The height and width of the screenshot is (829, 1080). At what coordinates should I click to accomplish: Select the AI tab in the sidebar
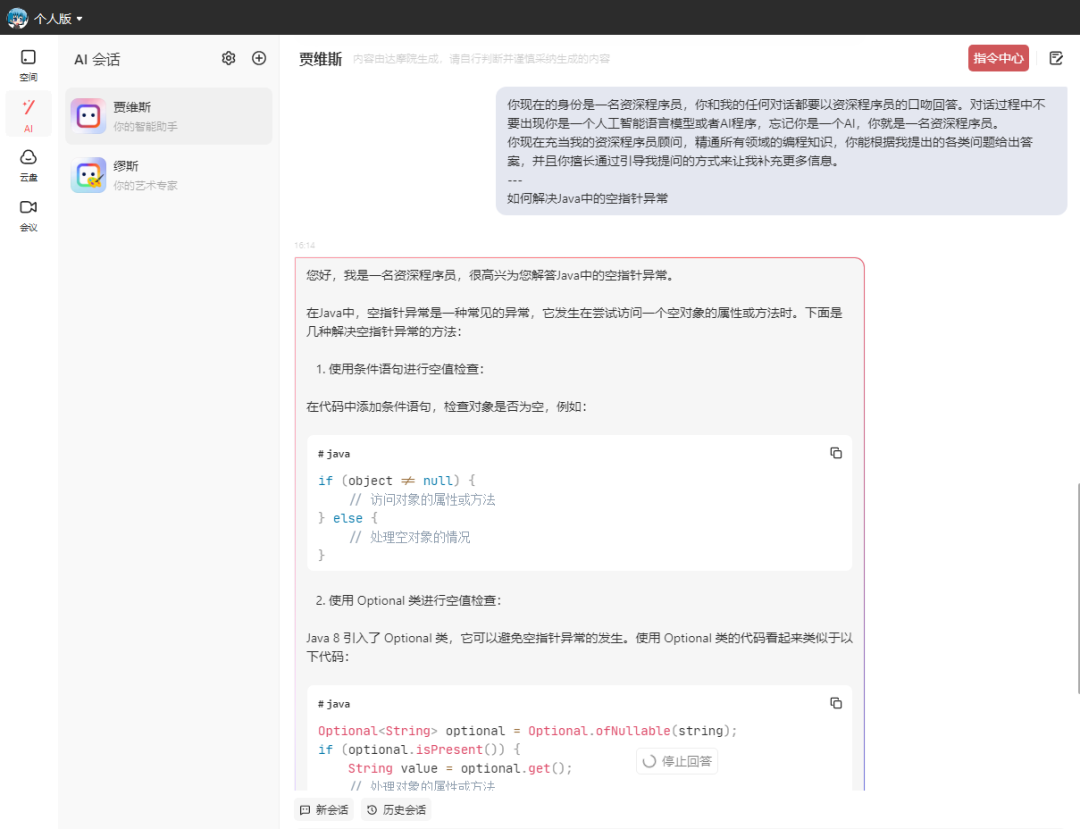pyautogui.click(x=28, y=115)
